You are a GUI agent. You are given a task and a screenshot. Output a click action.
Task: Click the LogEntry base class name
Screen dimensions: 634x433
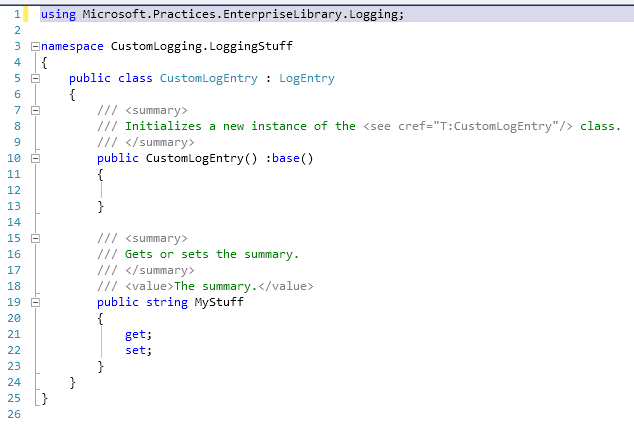[x=306, y=78]
